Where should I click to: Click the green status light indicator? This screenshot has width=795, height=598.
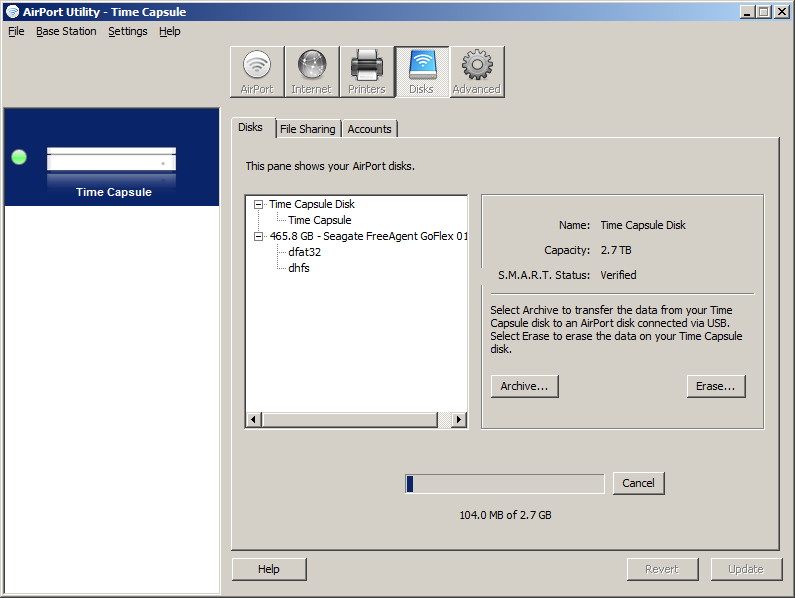(19, 157)
